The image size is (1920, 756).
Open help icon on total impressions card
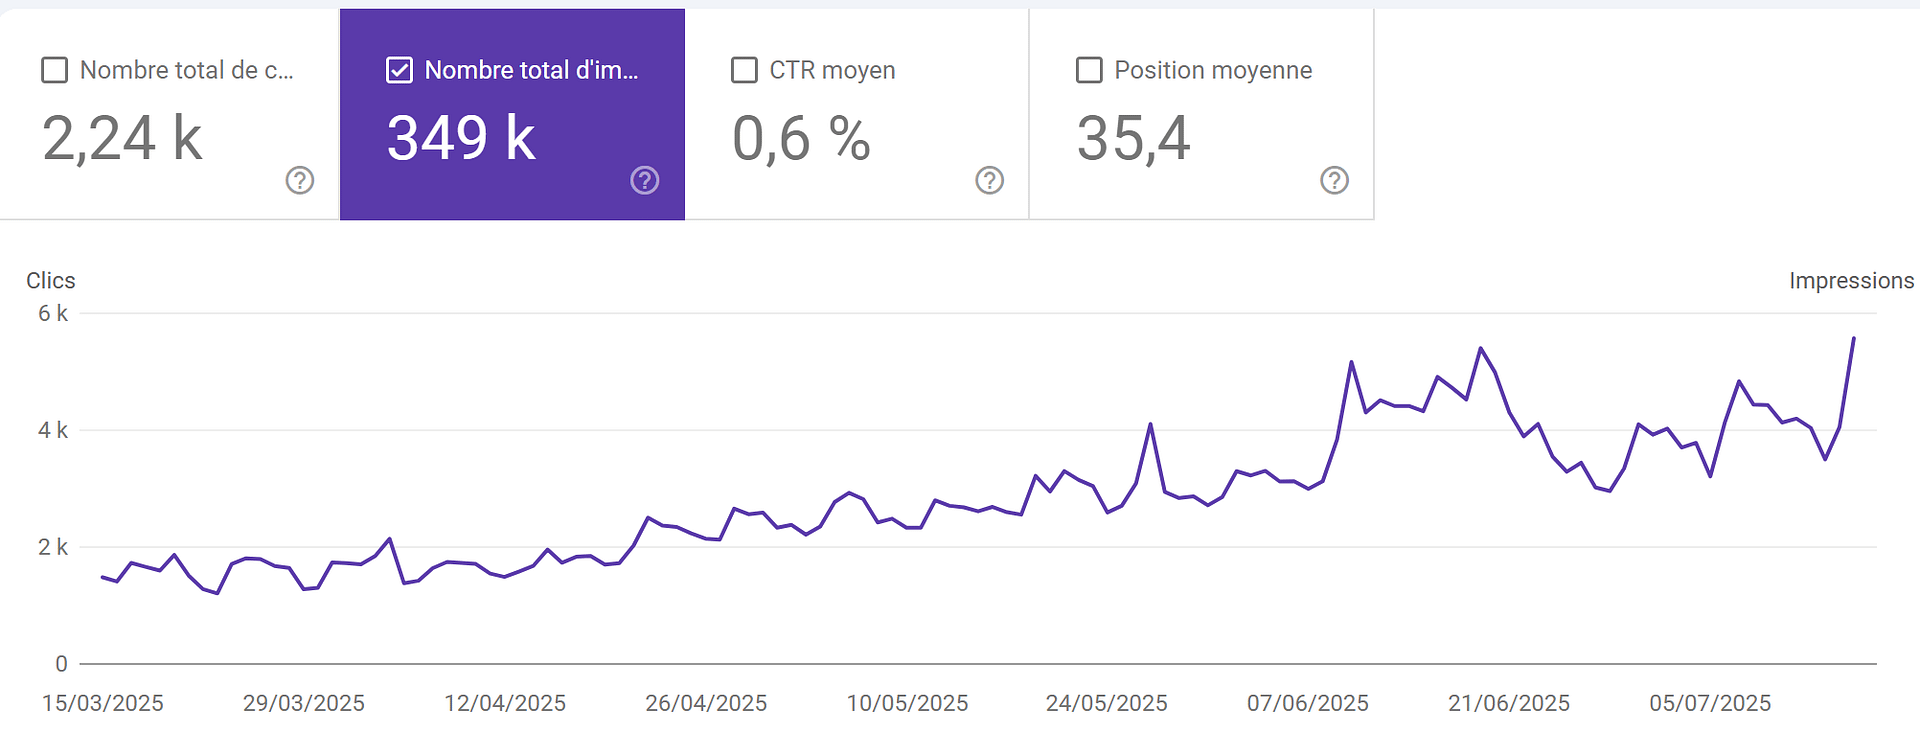point(645,180)
